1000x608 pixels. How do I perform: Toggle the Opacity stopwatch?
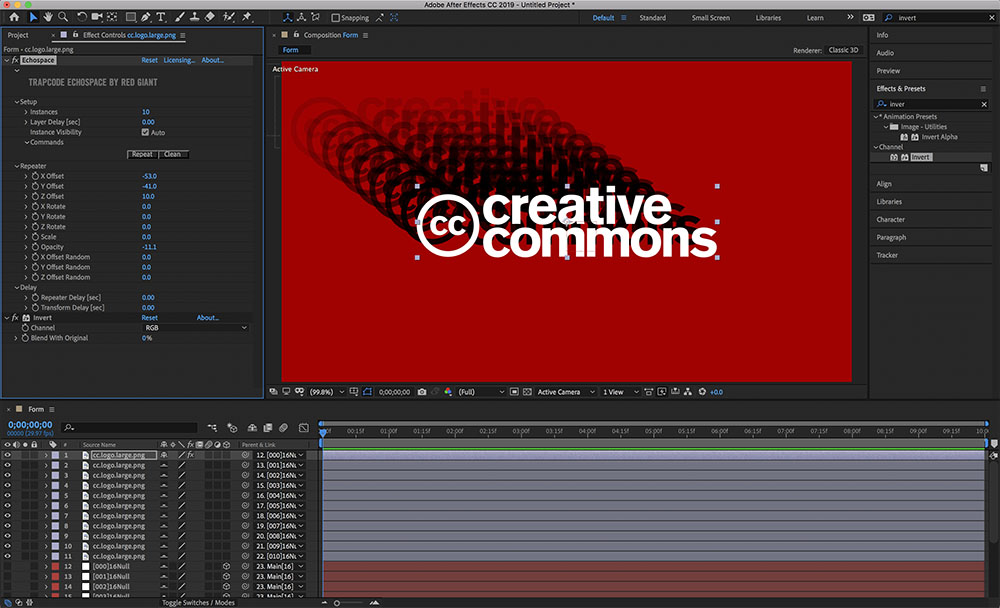point(36,247)
